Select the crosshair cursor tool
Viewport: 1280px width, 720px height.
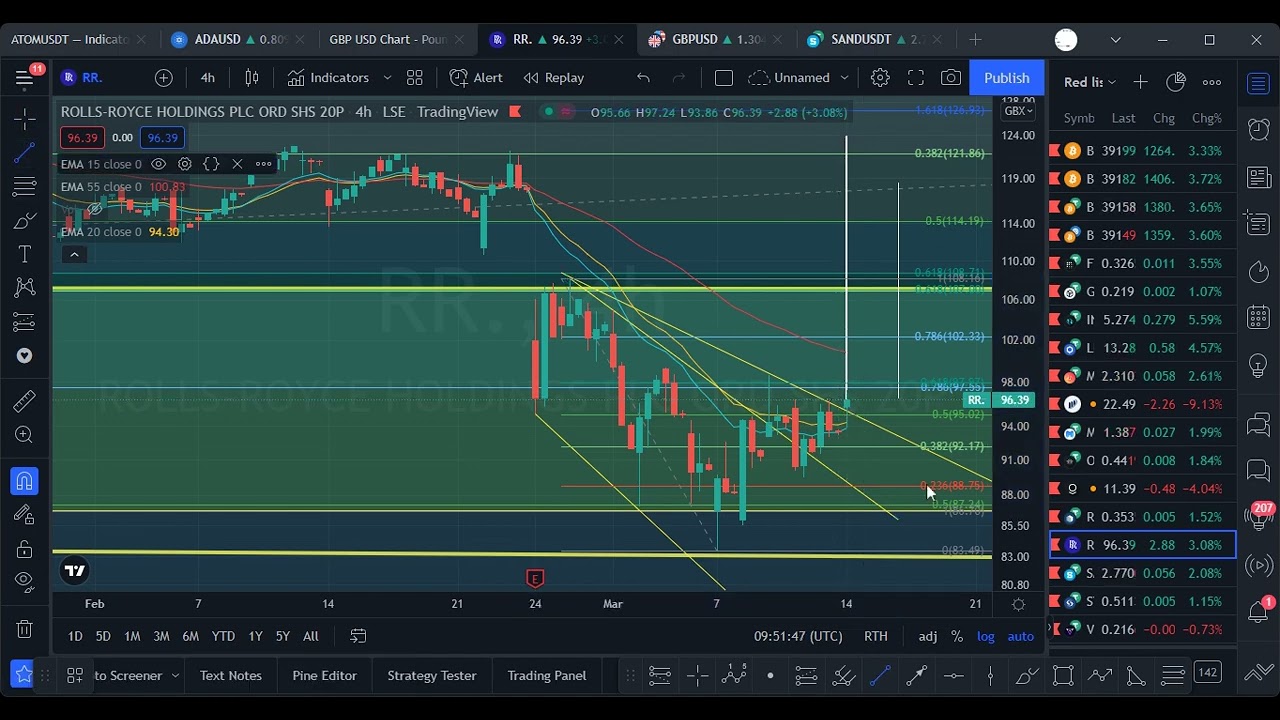point(25,119)
